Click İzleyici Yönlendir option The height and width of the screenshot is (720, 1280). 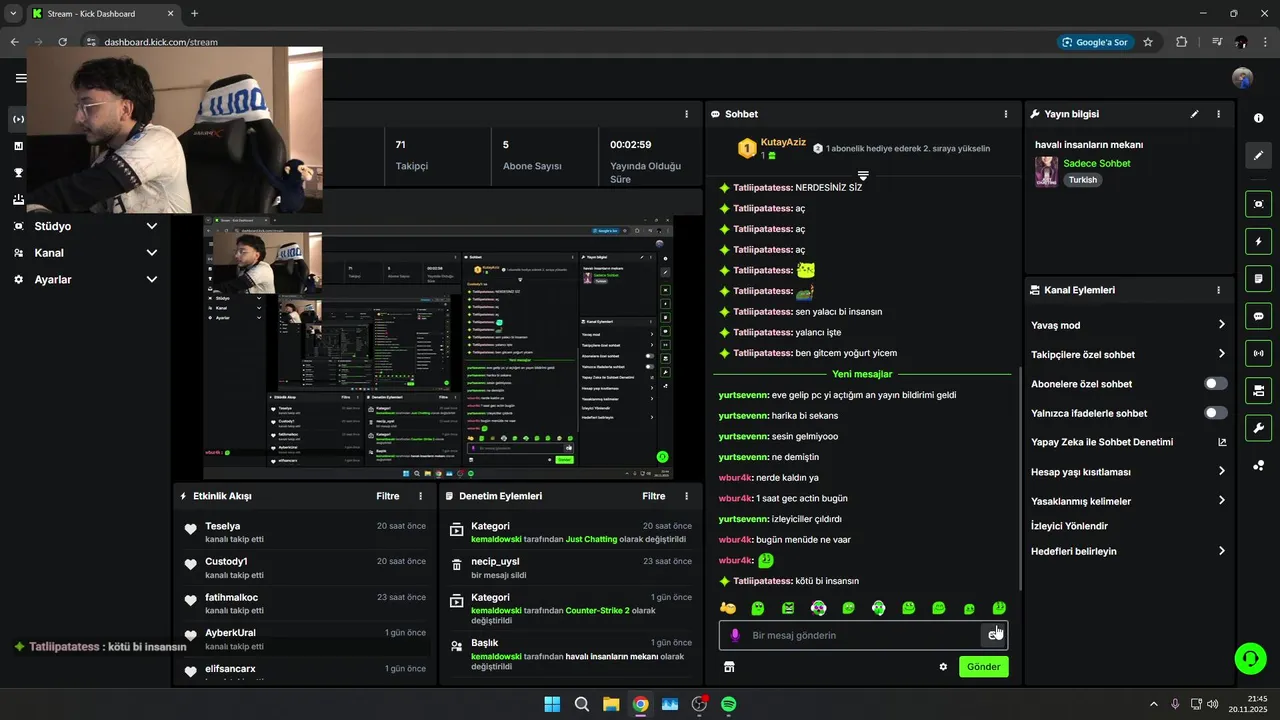click(x=1069, y=526)
